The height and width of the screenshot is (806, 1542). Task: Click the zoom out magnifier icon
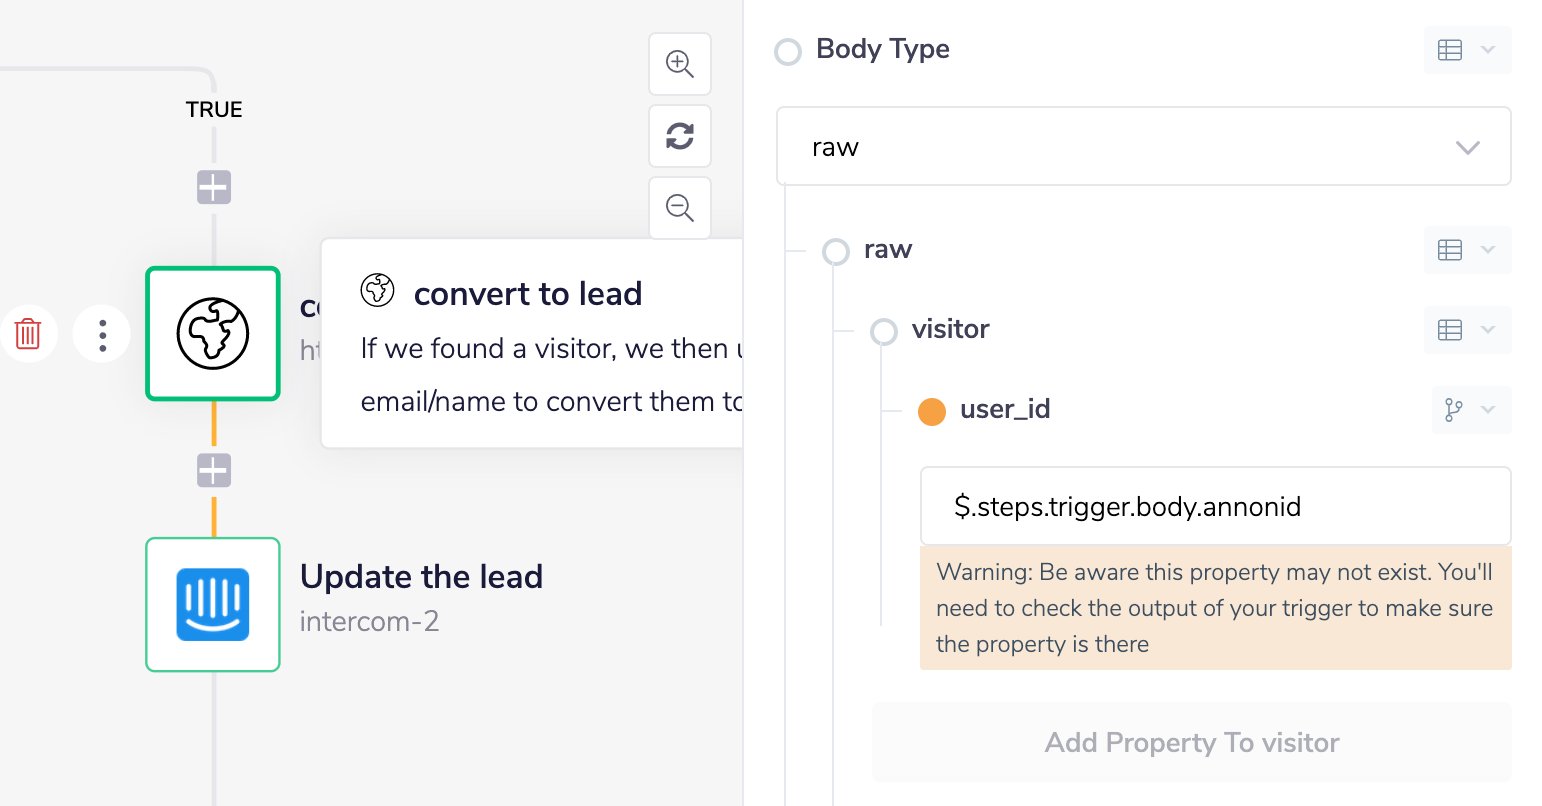point(680,208)
